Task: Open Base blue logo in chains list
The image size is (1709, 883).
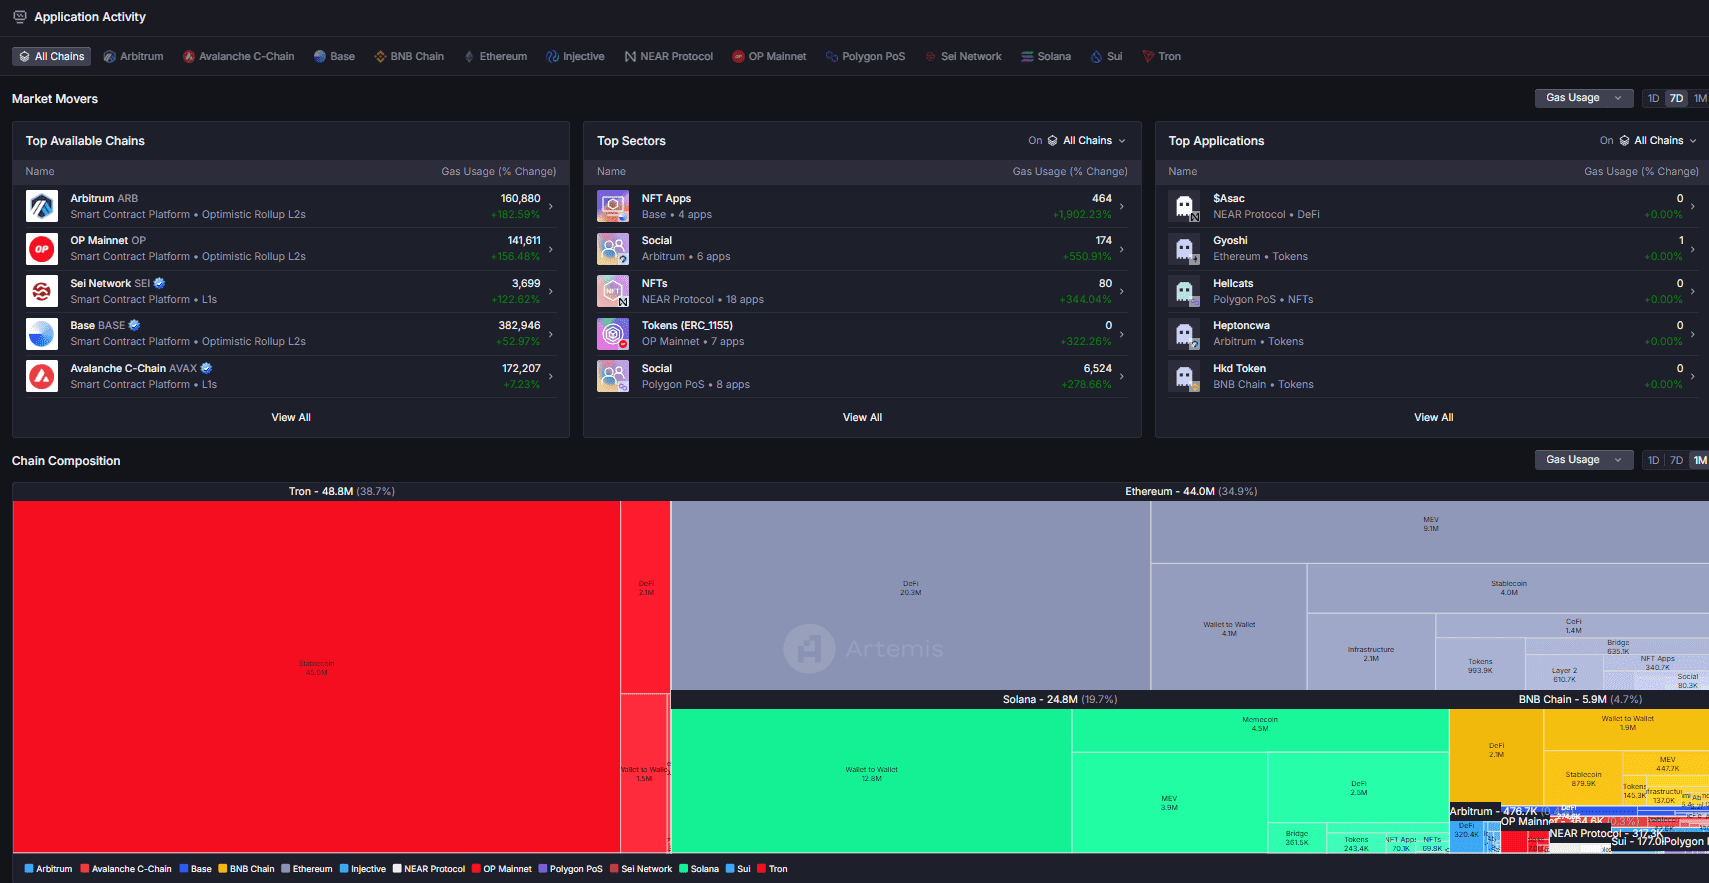Action: click(42, 333)
